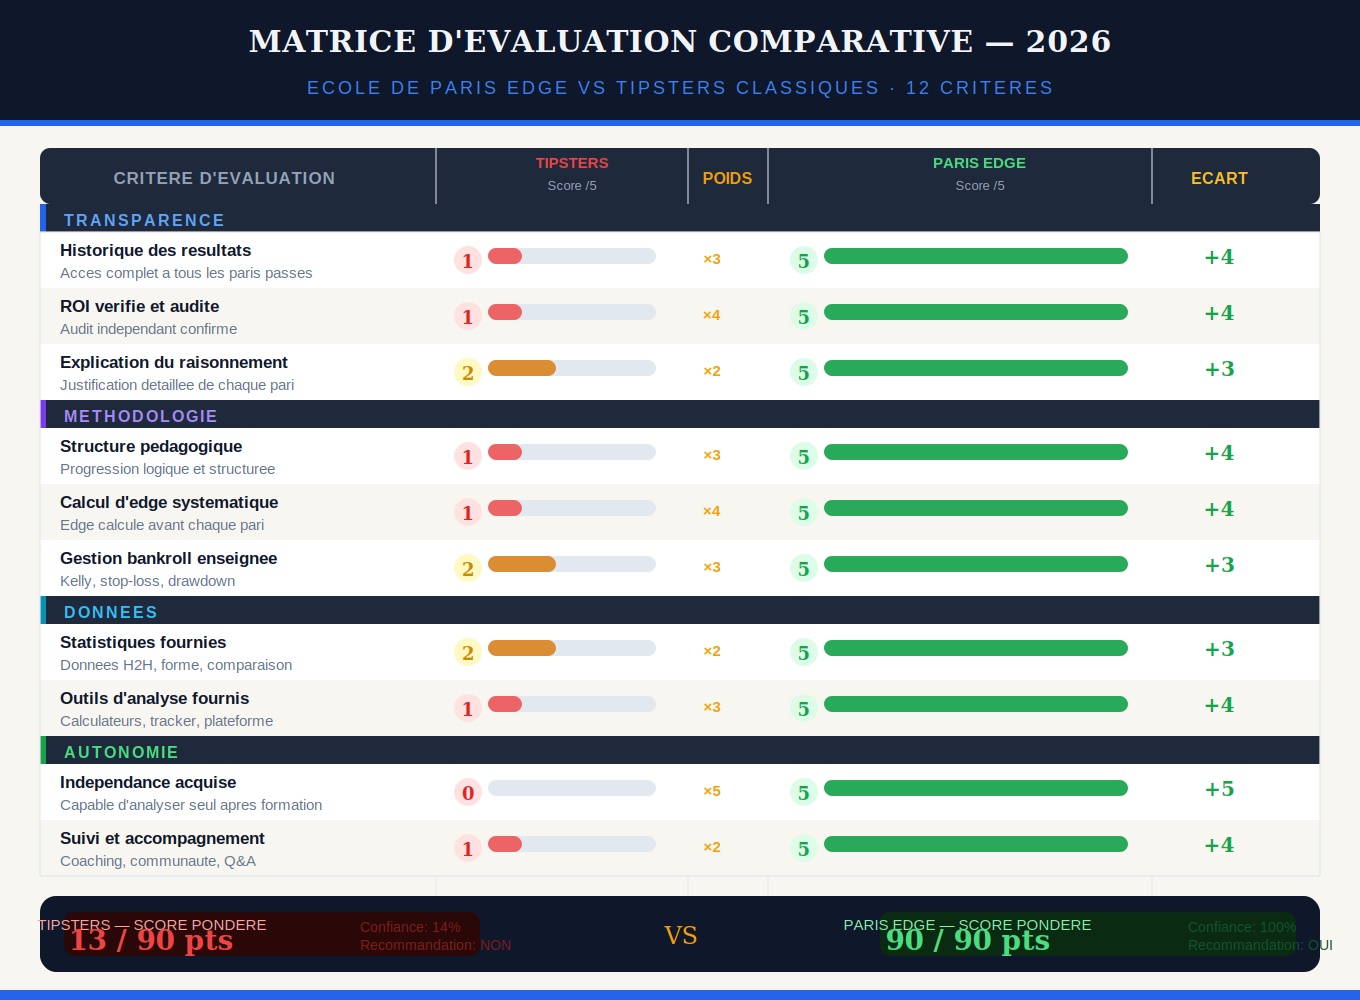The height and width of the screenshot is (1000, 1360).
Task: Click the 'Recommandation: NON' footer text
Action: tap(435, 945)
